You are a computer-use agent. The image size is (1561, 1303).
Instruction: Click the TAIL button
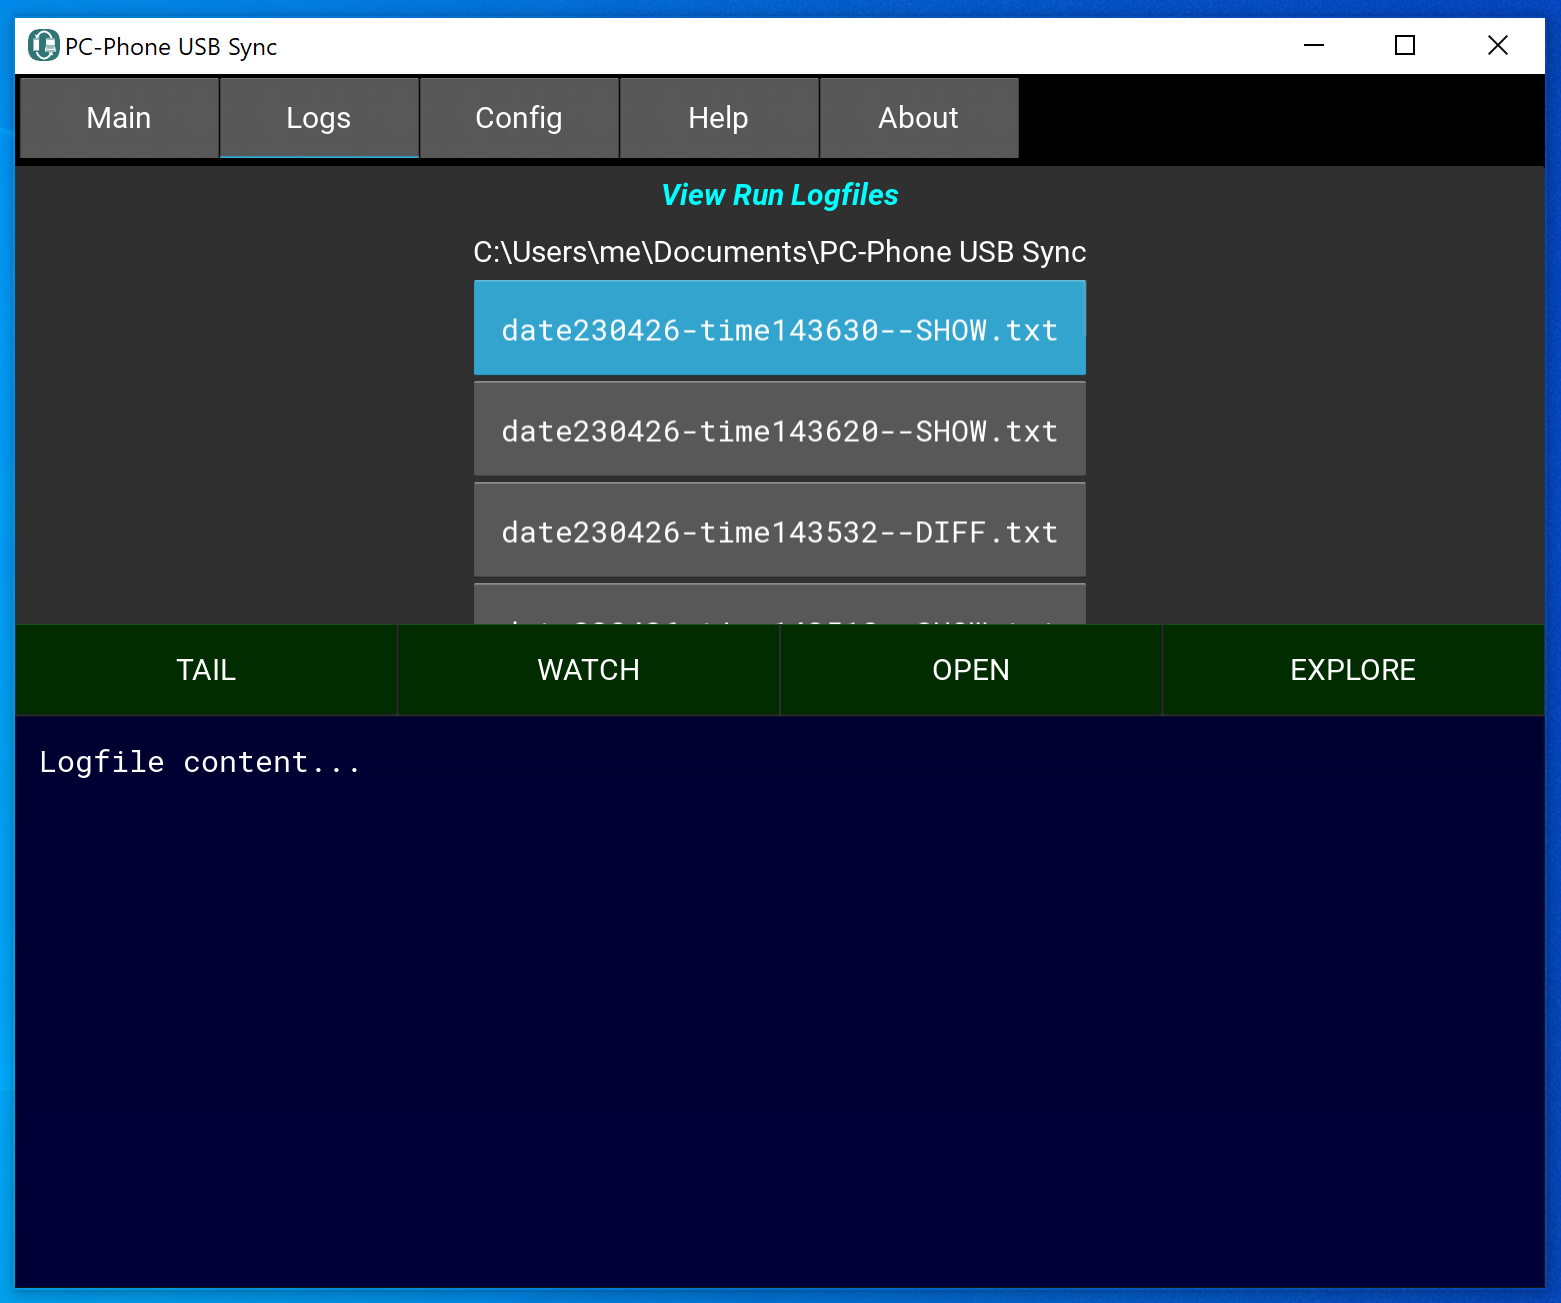[x=206, y=670]
